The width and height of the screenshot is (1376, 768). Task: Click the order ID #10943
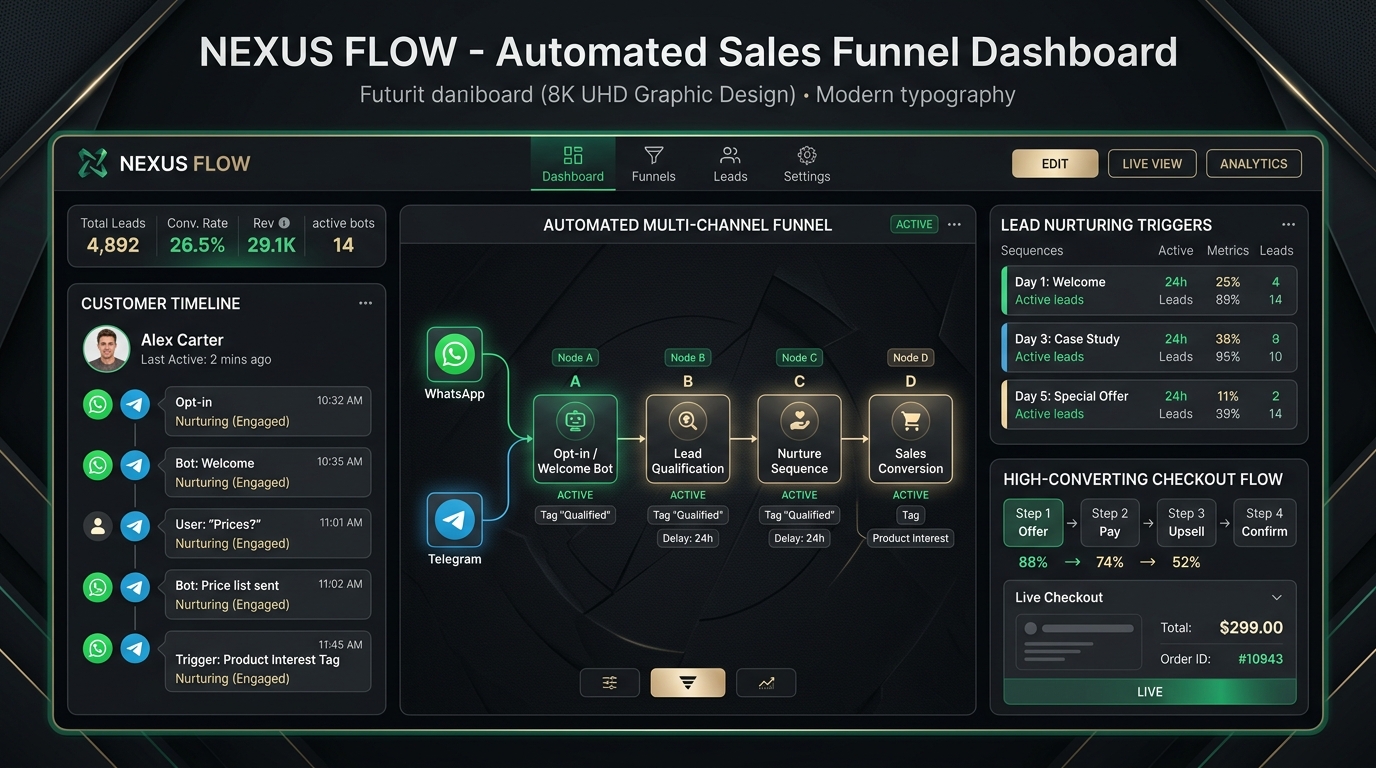(x=1260, y=659)
